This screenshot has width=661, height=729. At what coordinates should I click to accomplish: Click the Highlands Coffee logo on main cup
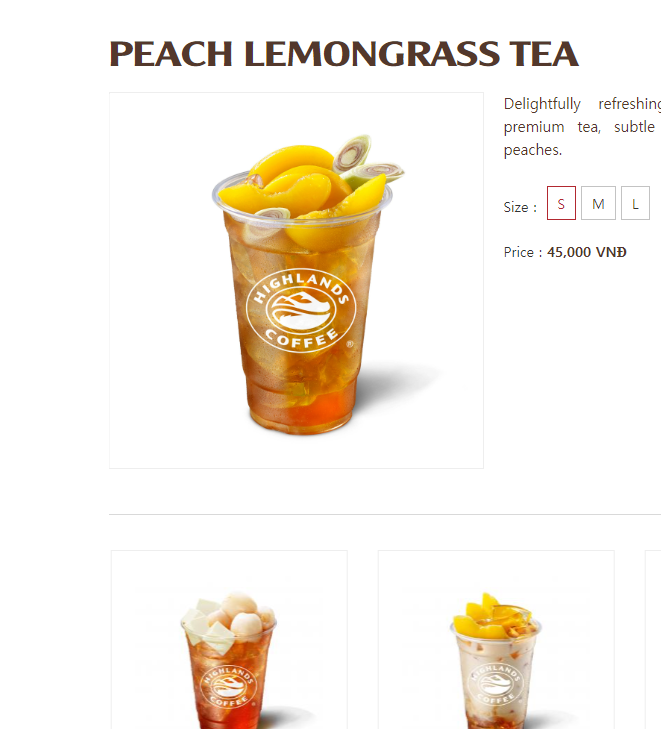(x=301, y=311)
